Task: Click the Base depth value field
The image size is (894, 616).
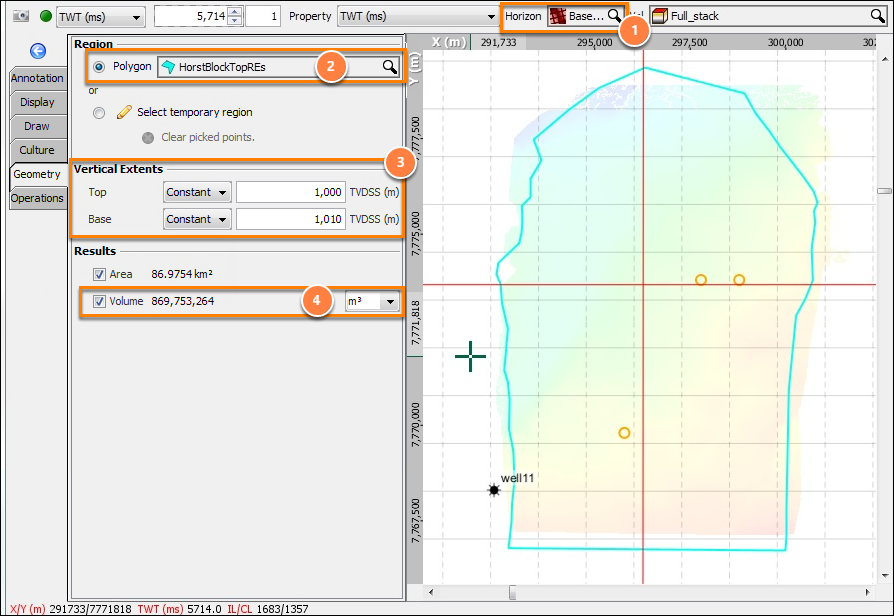Action: 291,219
